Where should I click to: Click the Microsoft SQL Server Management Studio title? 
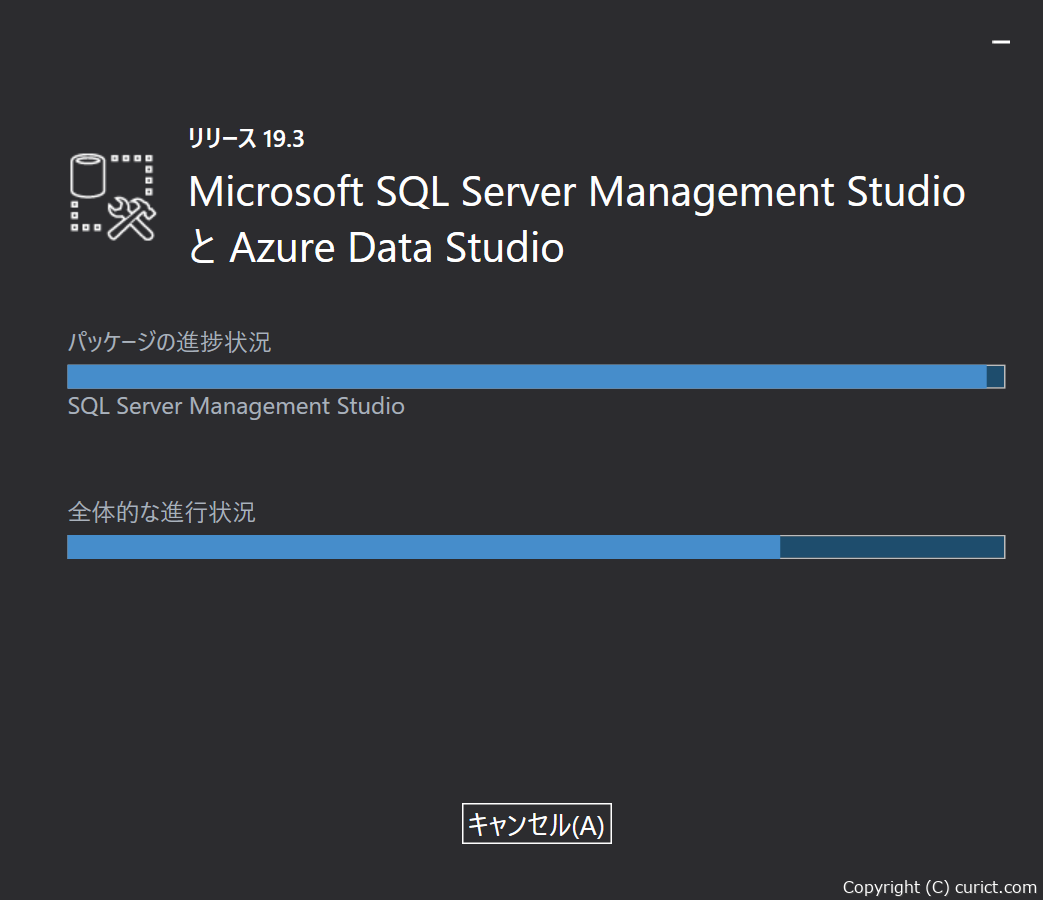point(577,220)
